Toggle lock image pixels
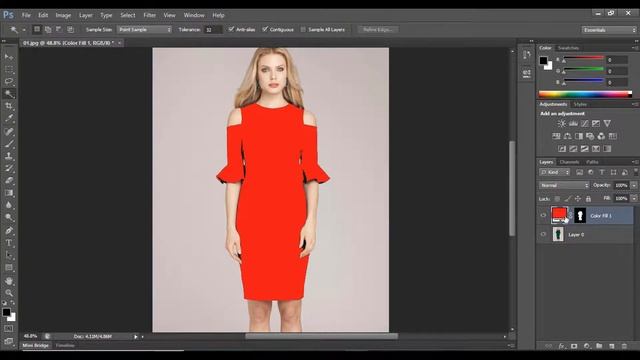Image resolution: width=640 pixels, height=360 pixels. [568, 199]
